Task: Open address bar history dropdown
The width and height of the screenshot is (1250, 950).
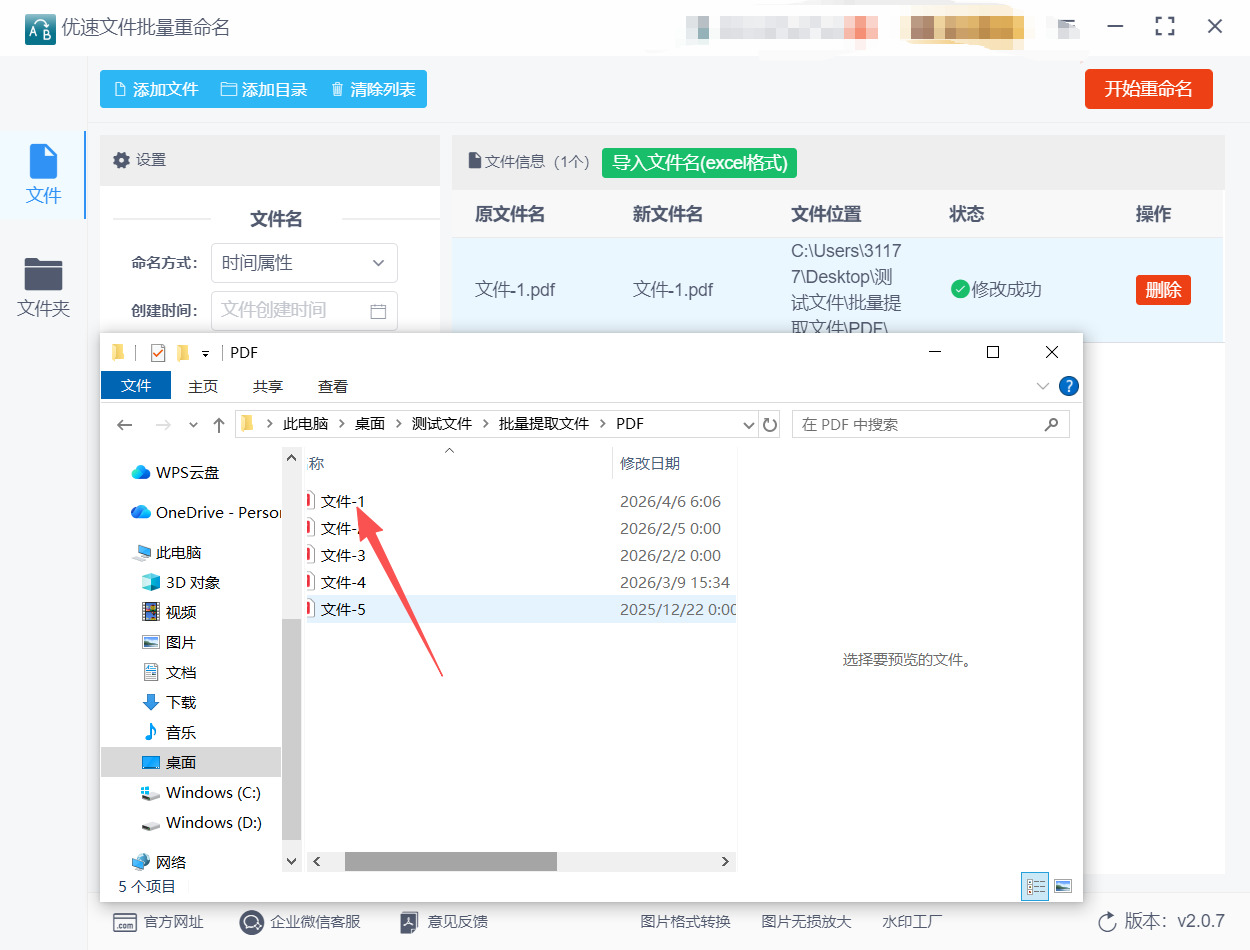Action: (749, 425)
